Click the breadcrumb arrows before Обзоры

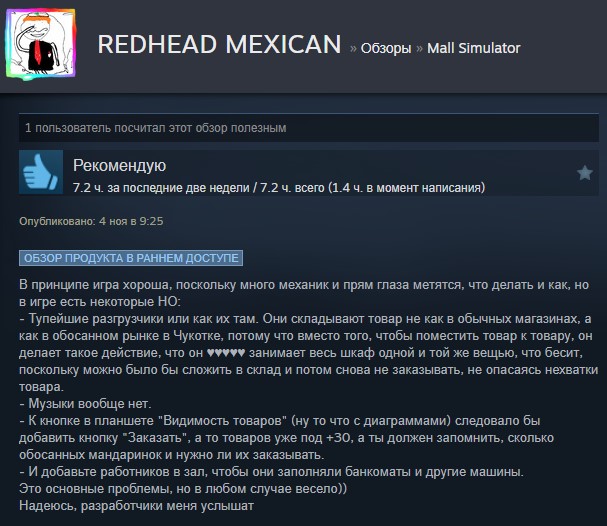[353, 49]
